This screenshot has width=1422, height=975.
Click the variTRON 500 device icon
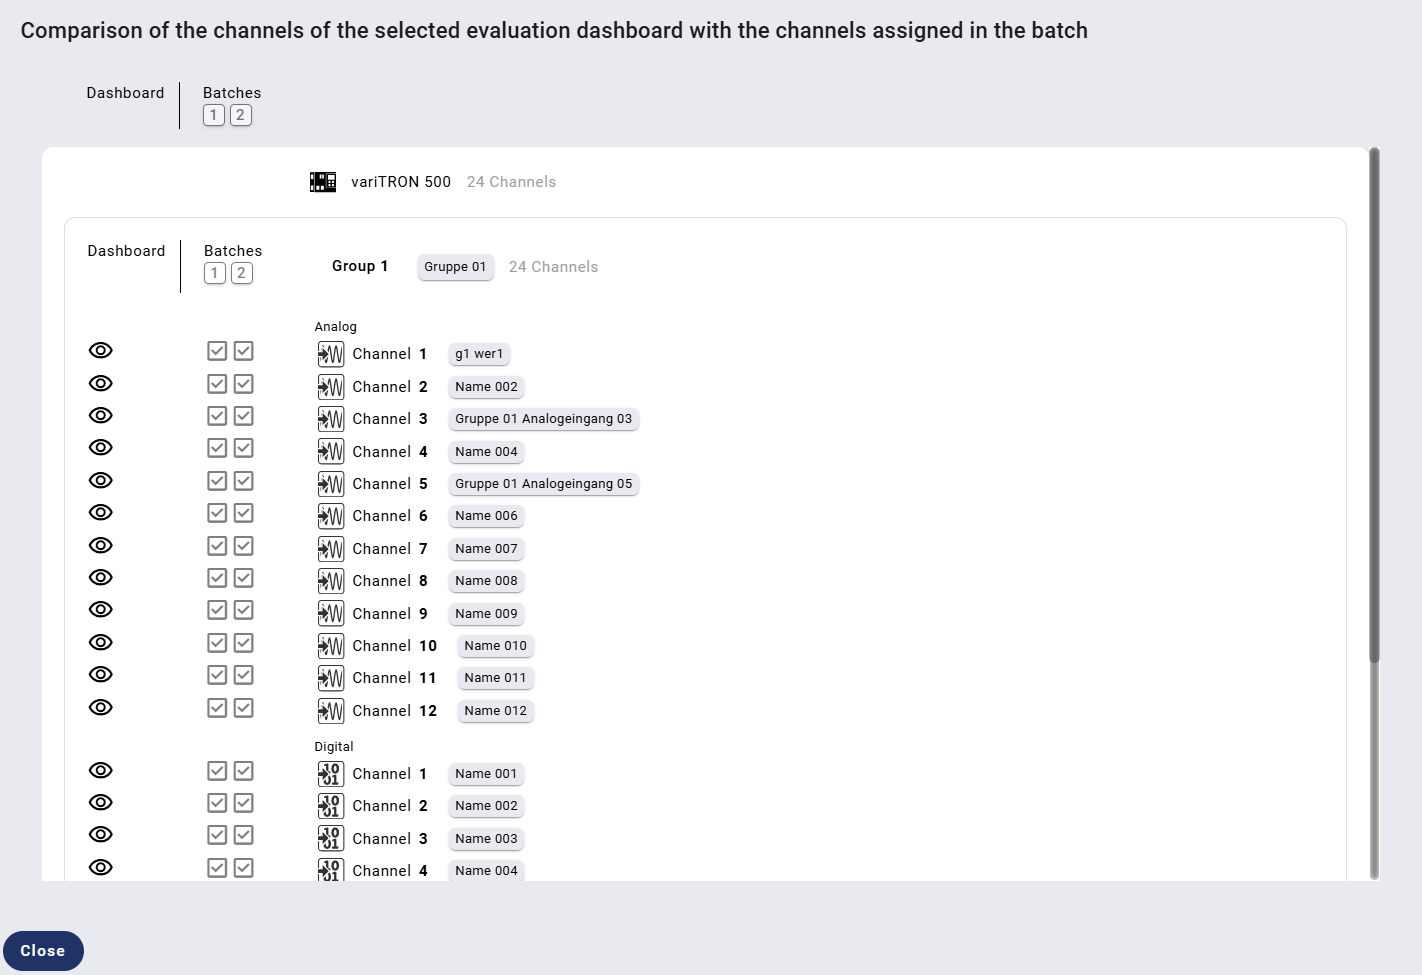[x=323, y=182]
